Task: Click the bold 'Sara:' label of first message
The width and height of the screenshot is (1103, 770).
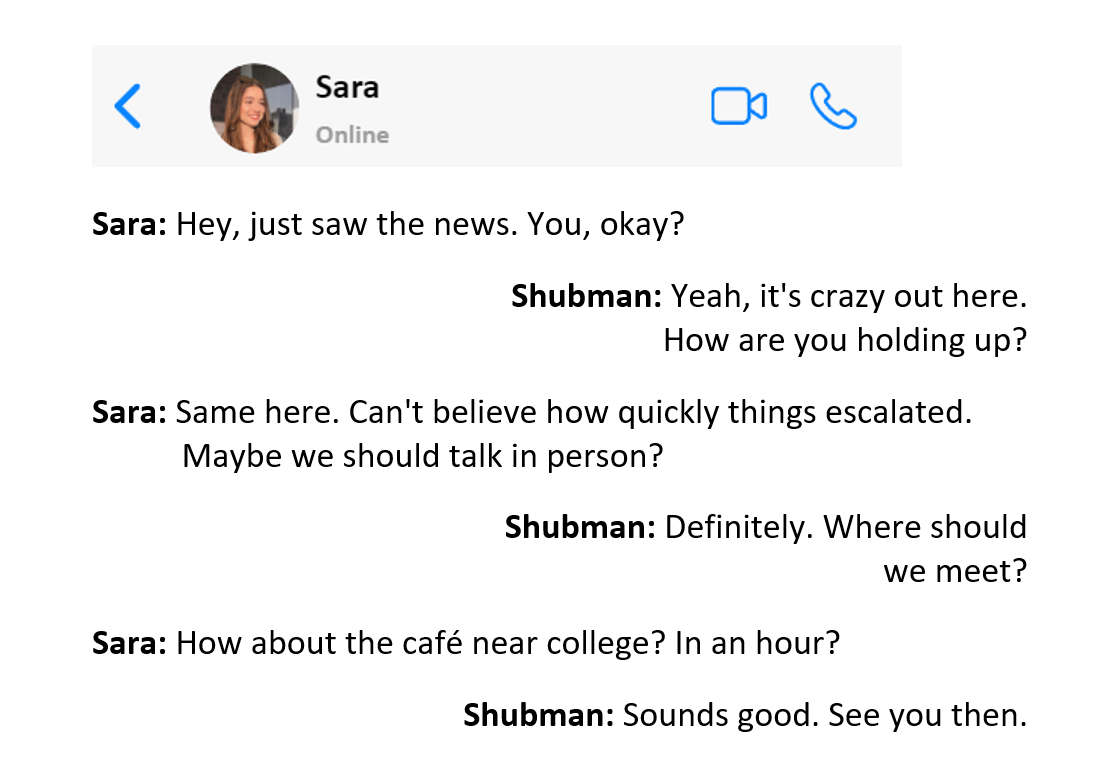Action: (x=129, y=225)
